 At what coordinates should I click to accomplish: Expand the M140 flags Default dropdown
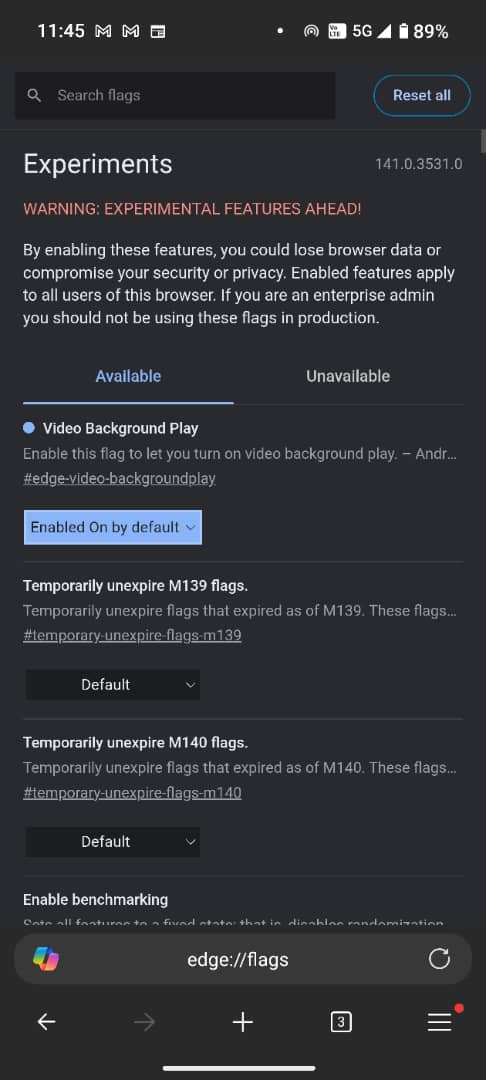coord(113,842)
